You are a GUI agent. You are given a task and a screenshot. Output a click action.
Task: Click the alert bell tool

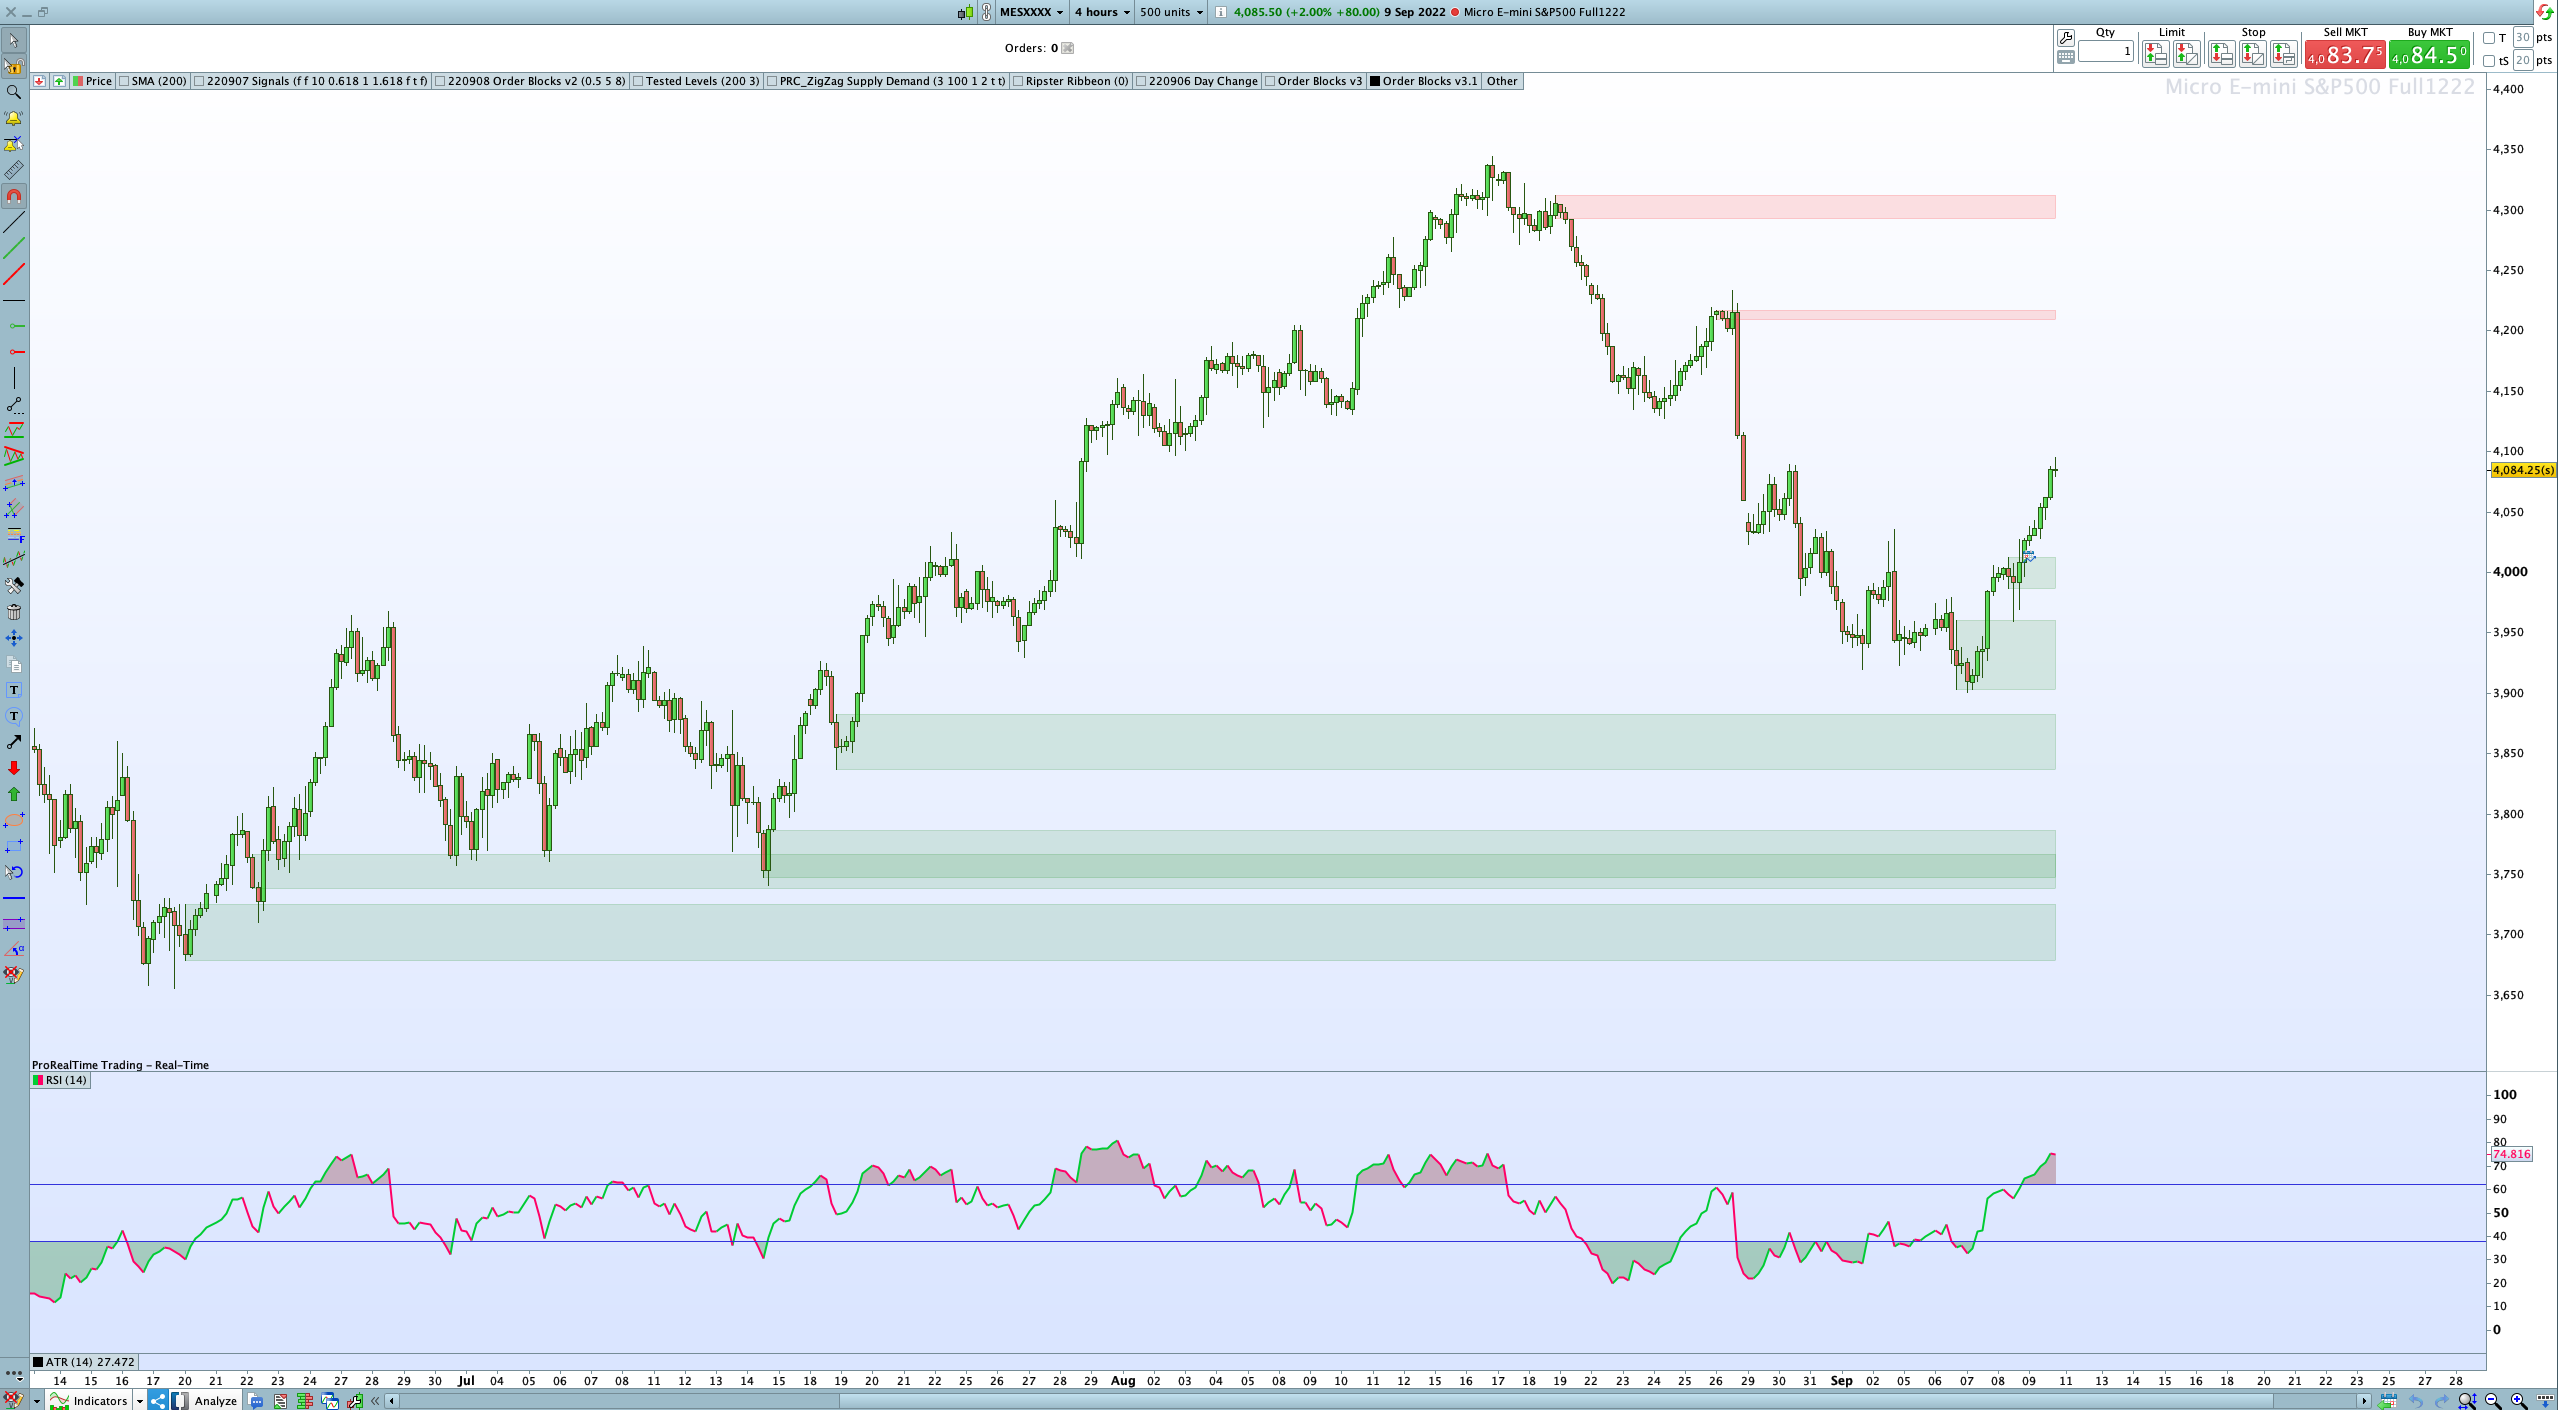pos(14,118)
